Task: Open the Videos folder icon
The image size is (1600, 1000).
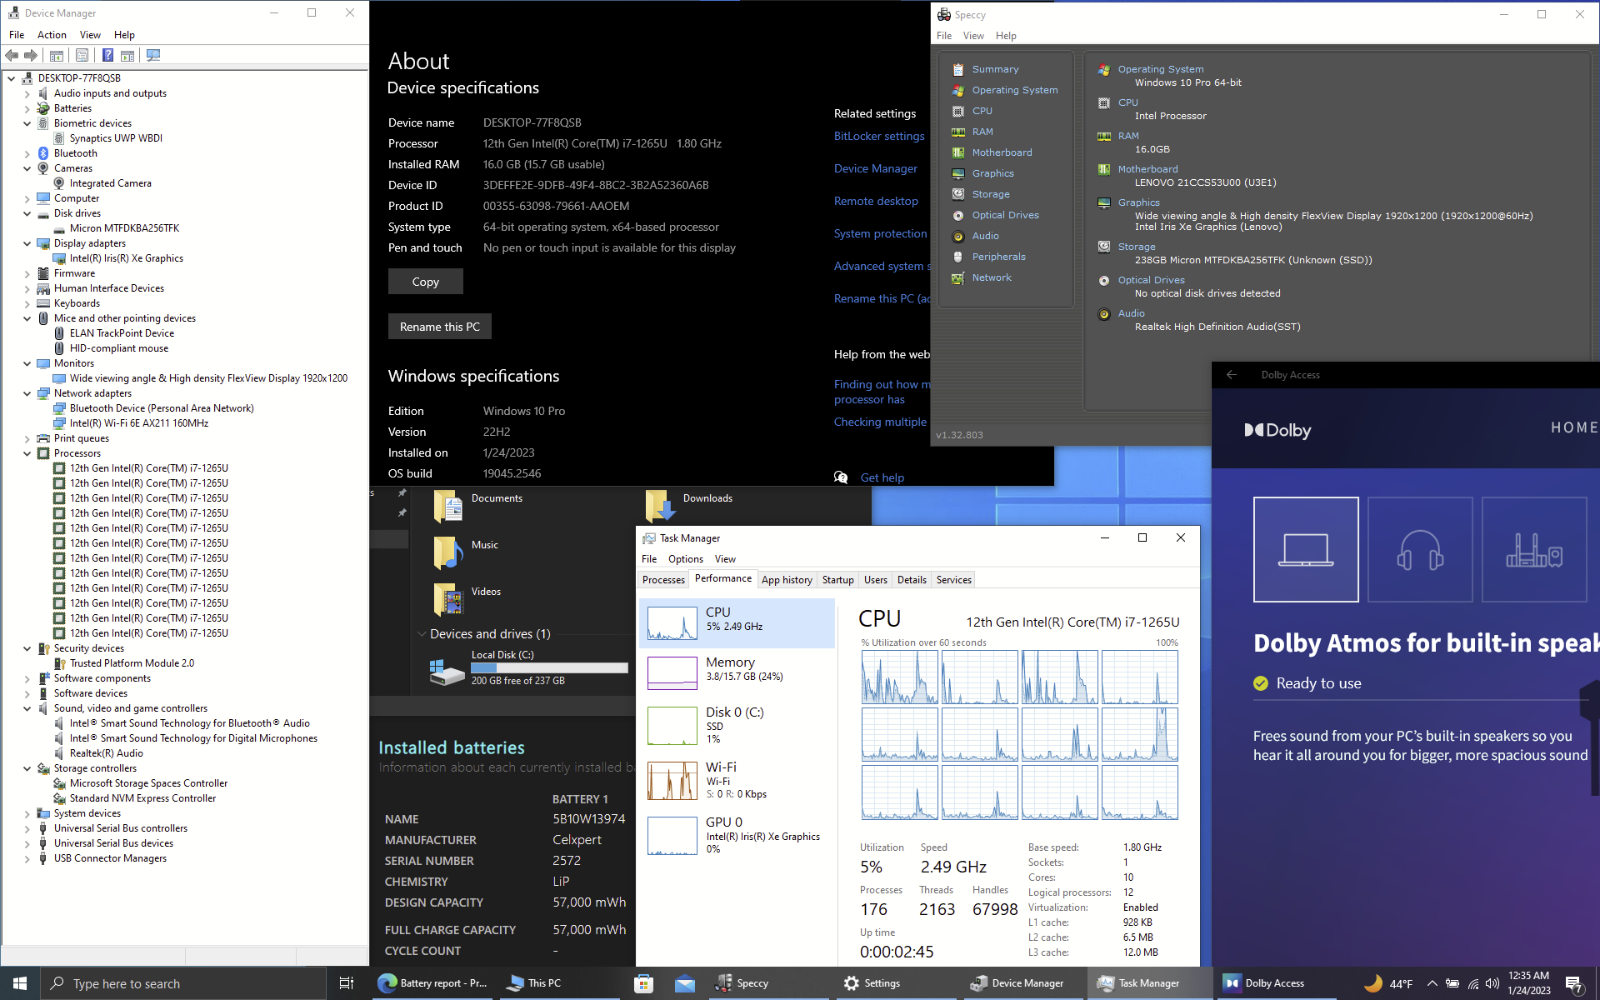Action: click(447, 600)
